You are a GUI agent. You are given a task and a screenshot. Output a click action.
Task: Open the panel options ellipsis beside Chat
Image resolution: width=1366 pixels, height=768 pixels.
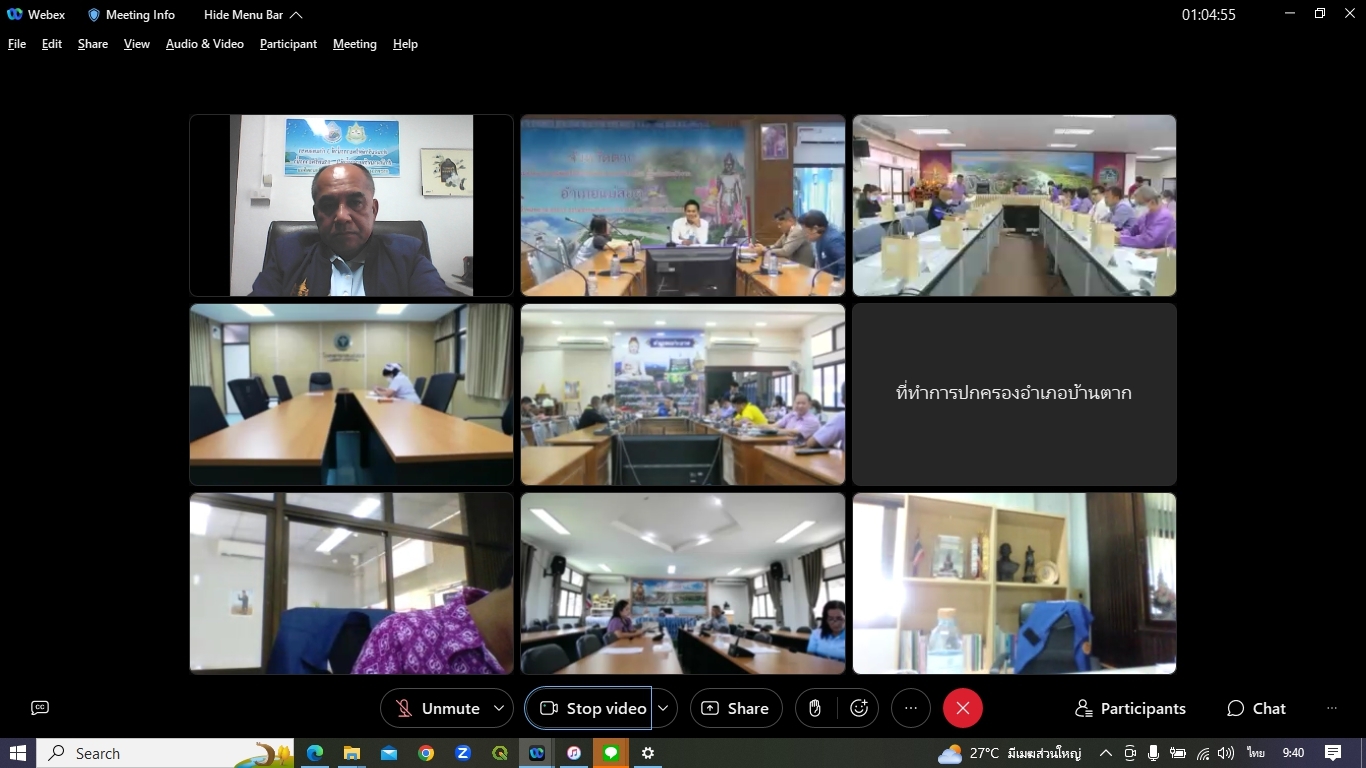pos(1332,708)
